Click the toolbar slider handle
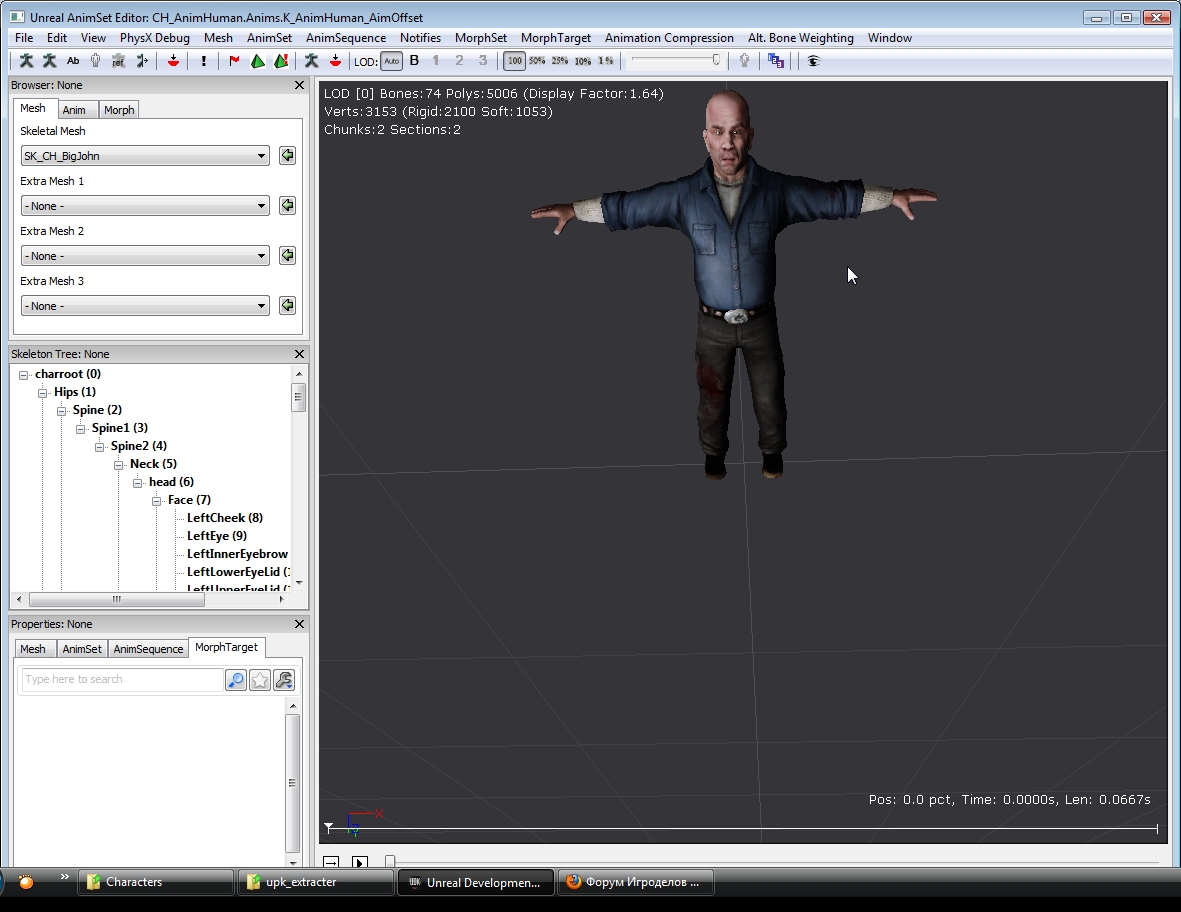 click(x=716, y=61)
